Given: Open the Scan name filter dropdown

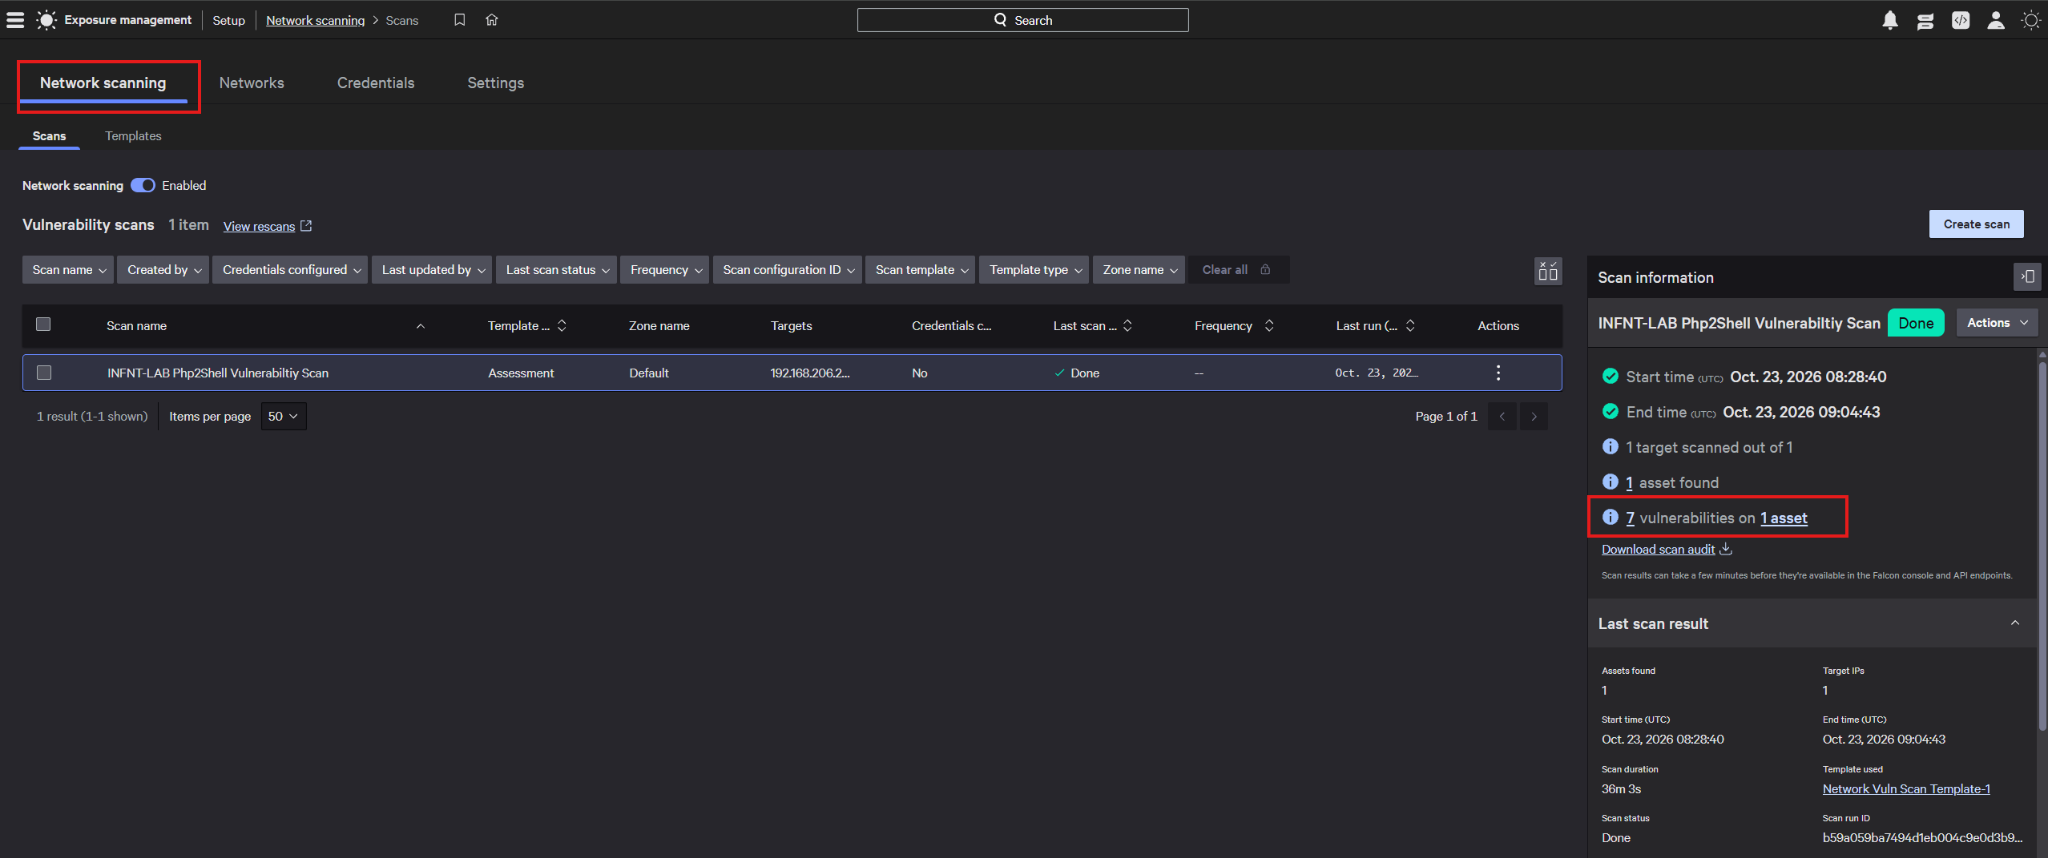Looking at the screenshot, I should coord(68,270).
